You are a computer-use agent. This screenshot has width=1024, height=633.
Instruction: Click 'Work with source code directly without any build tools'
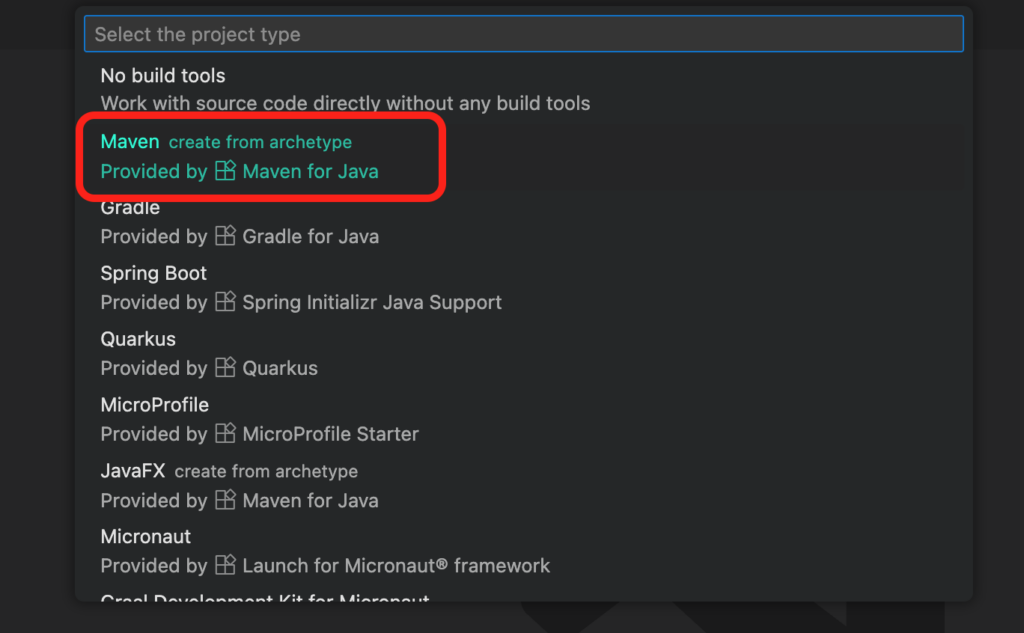[345, 103]
